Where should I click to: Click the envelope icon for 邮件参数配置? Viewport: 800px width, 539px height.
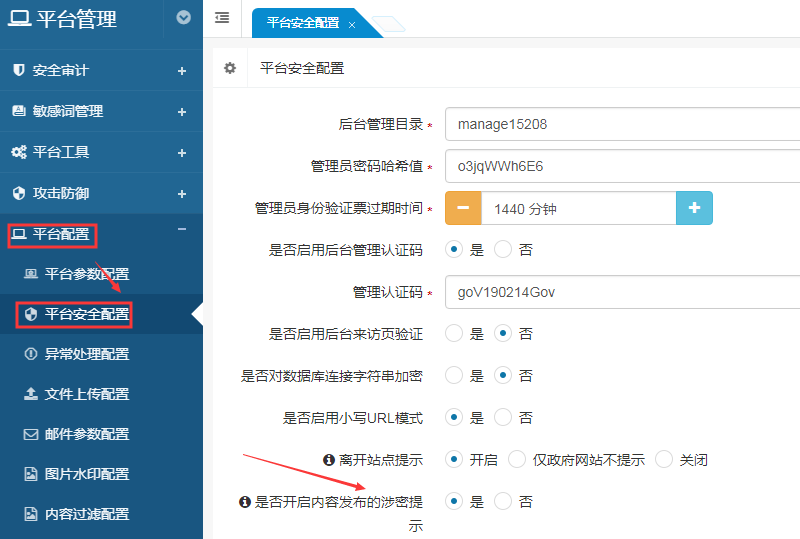(x=30, y=434)
